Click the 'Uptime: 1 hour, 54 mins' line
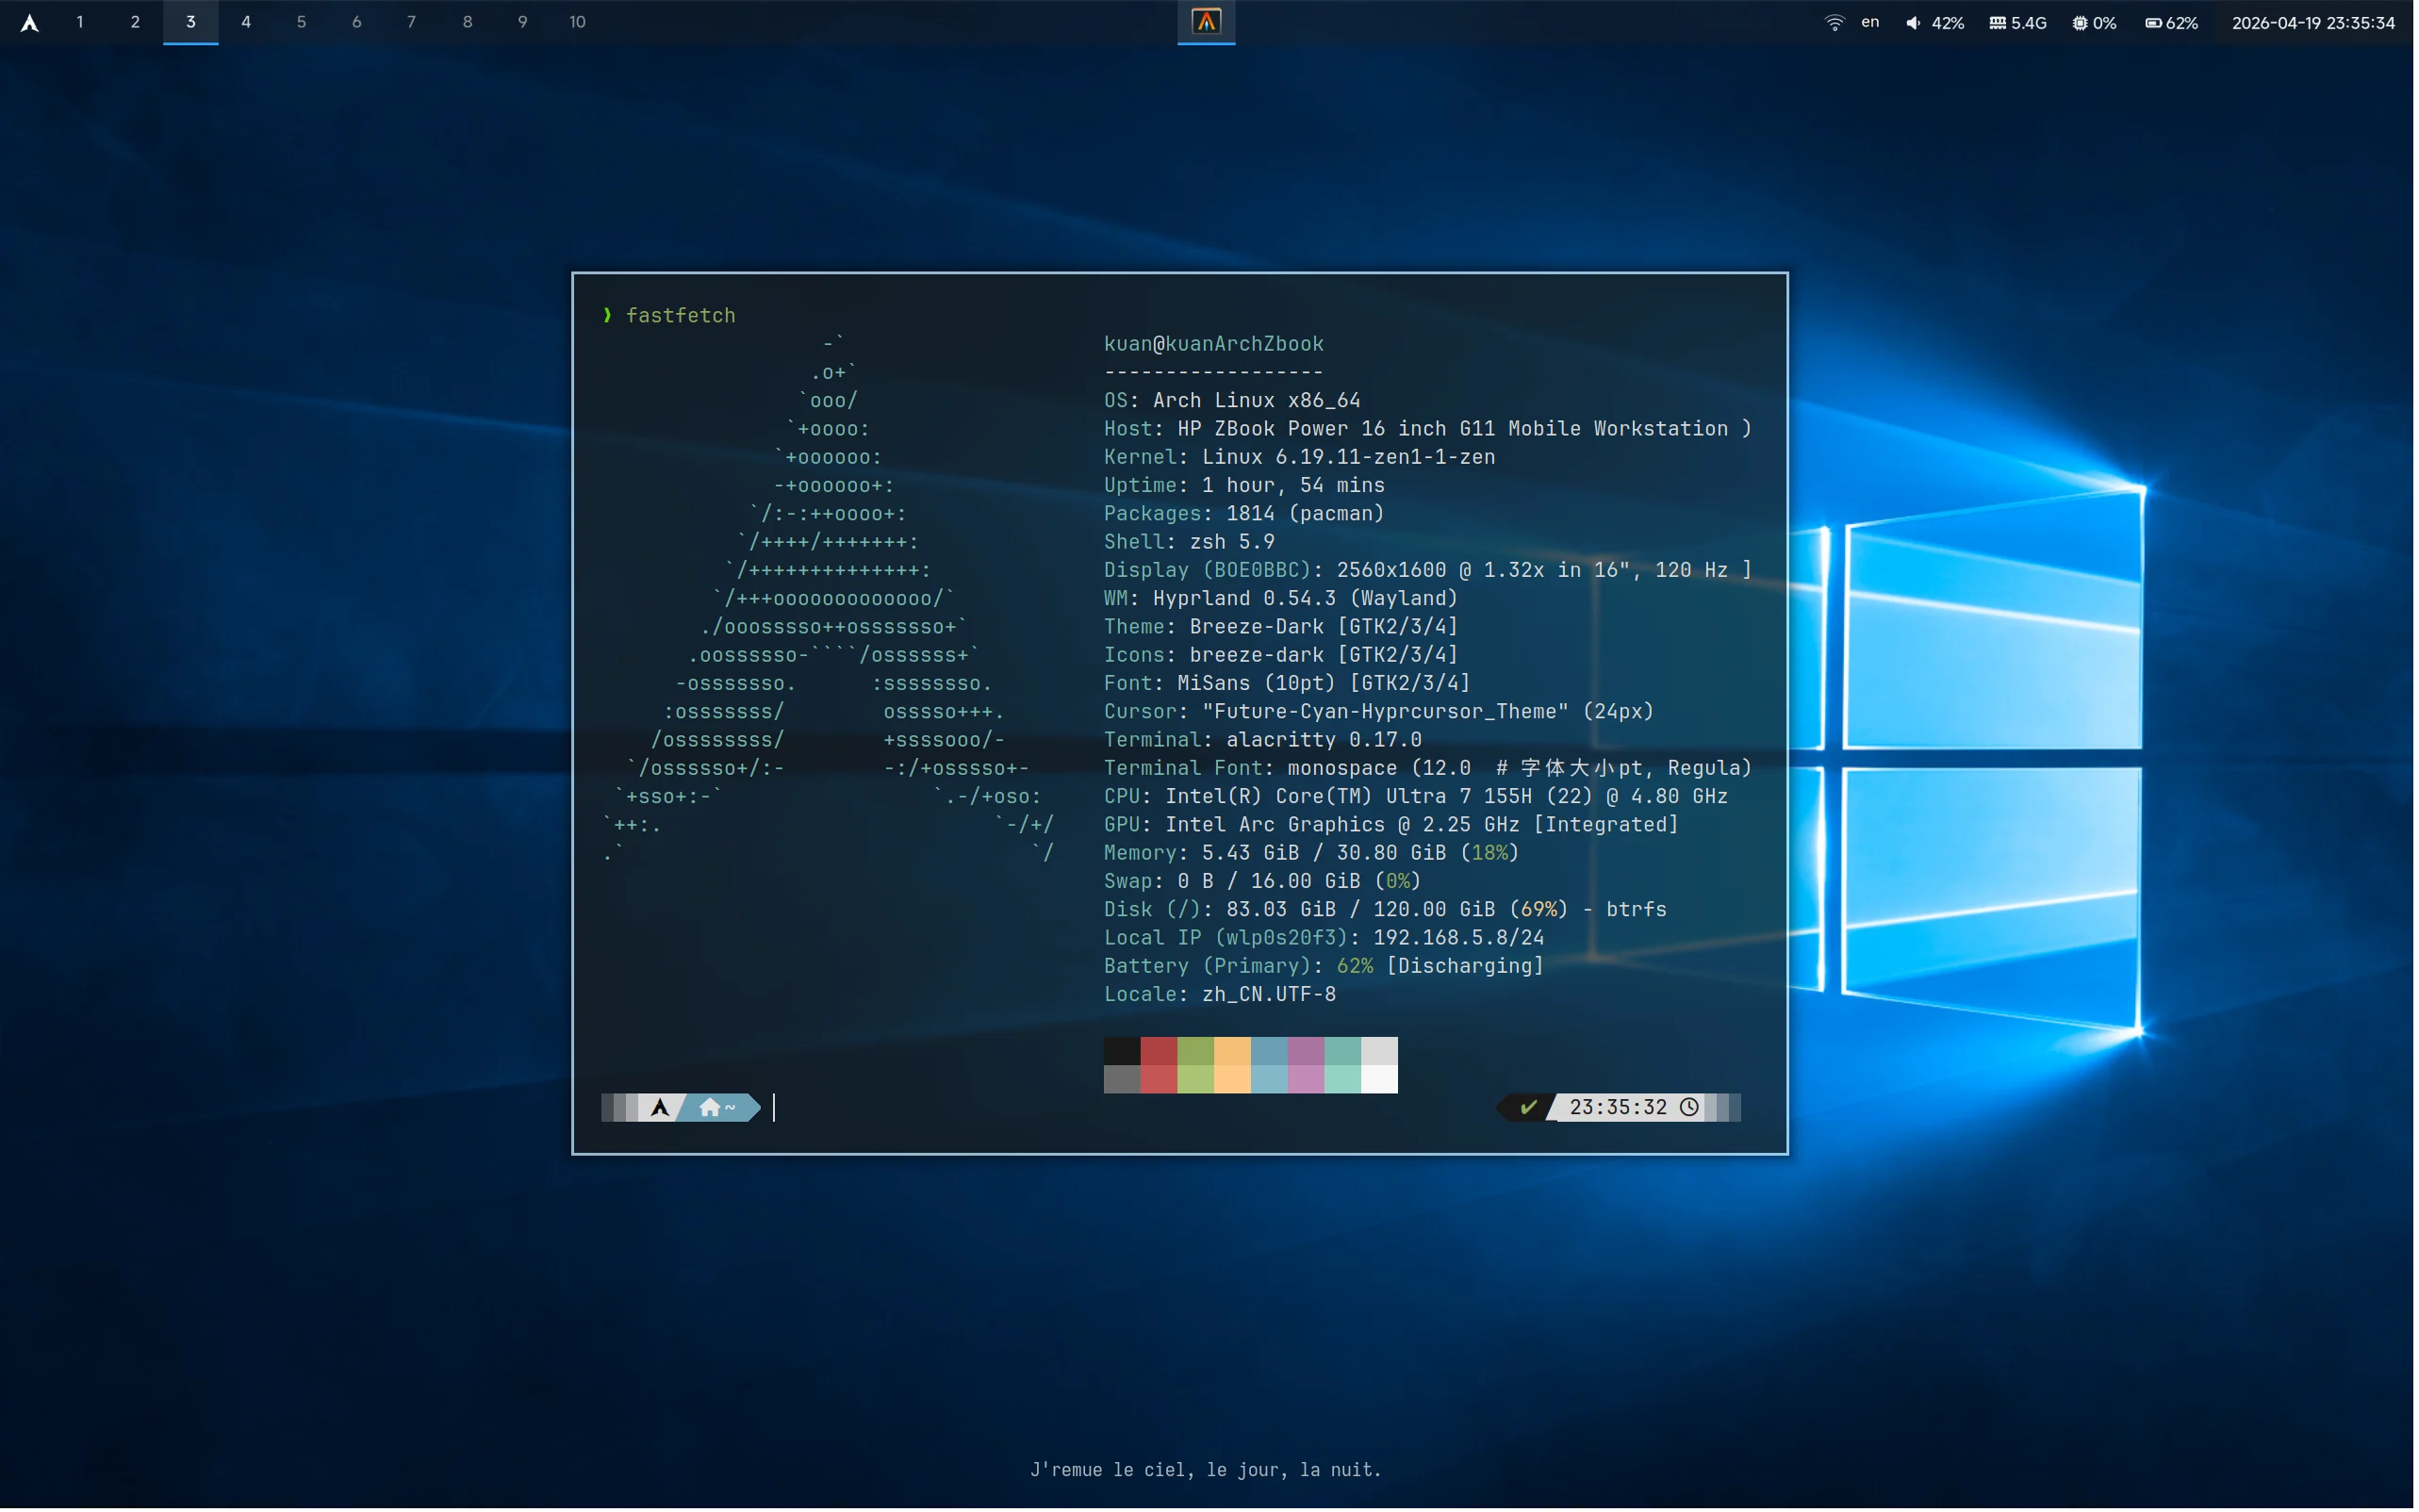This screenshot has height=1512, width=2419. [x=1247, y=486]
